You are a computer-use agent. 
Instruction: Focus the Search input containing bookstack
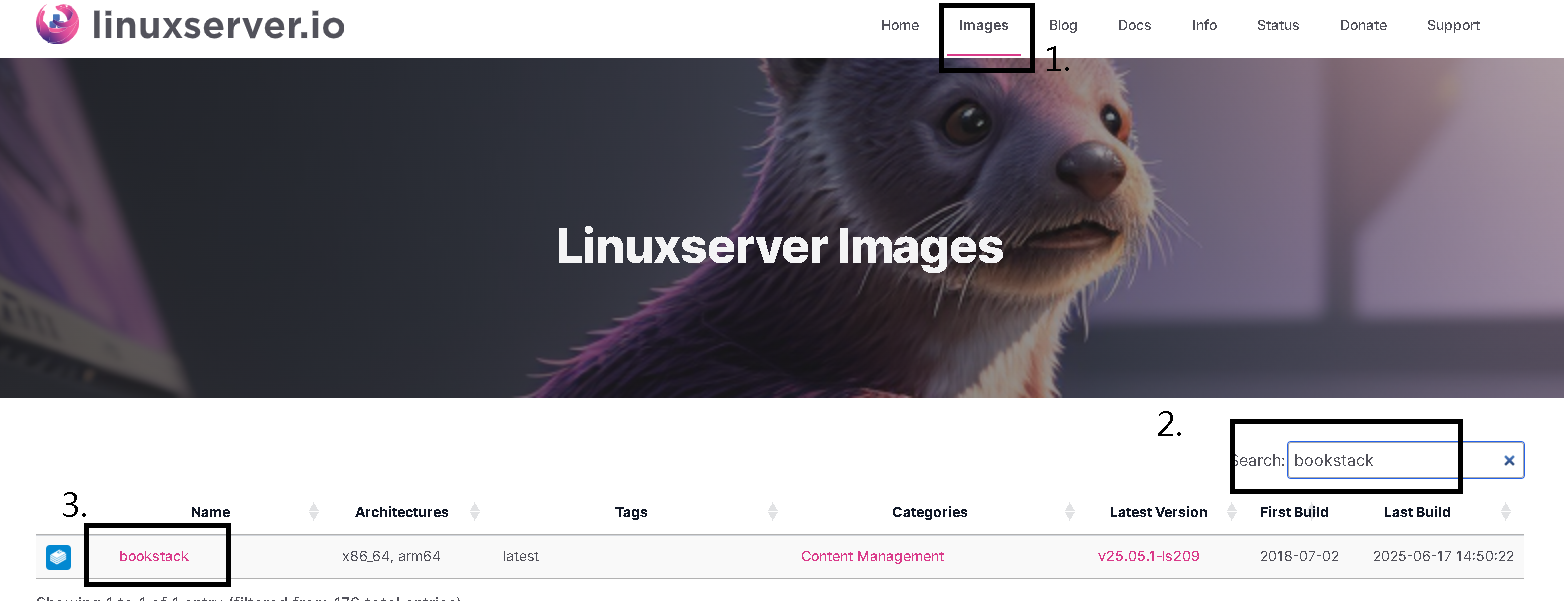1405,460
